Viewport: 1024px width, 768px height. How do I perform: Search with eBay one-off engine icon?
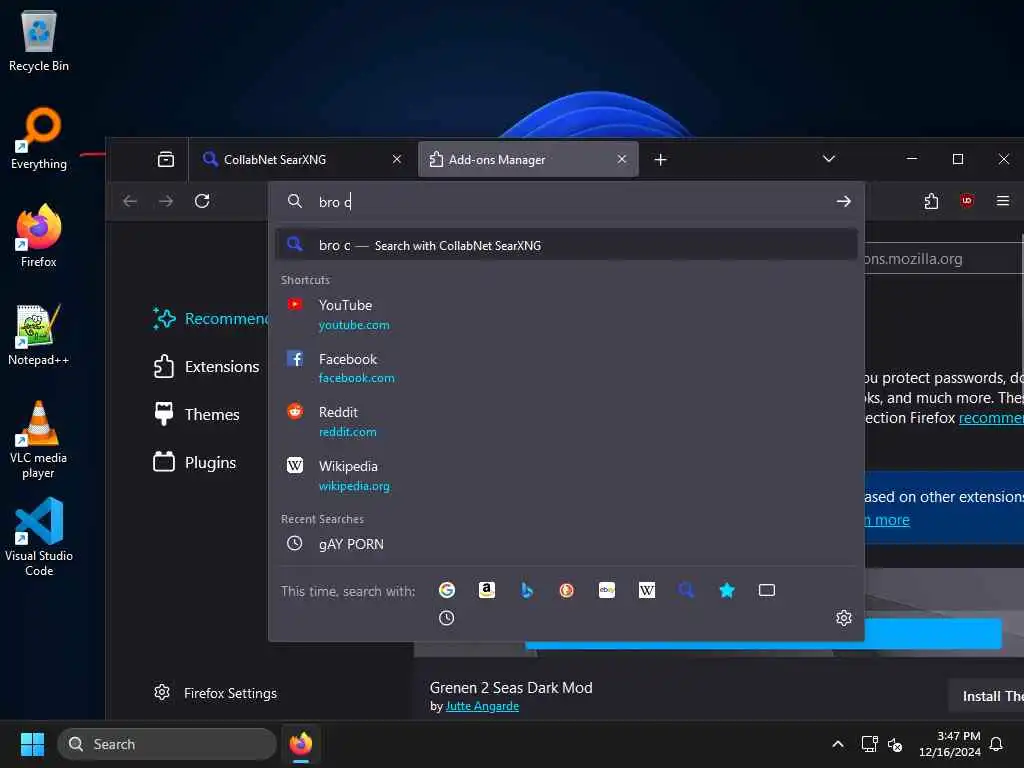(607, 590)
